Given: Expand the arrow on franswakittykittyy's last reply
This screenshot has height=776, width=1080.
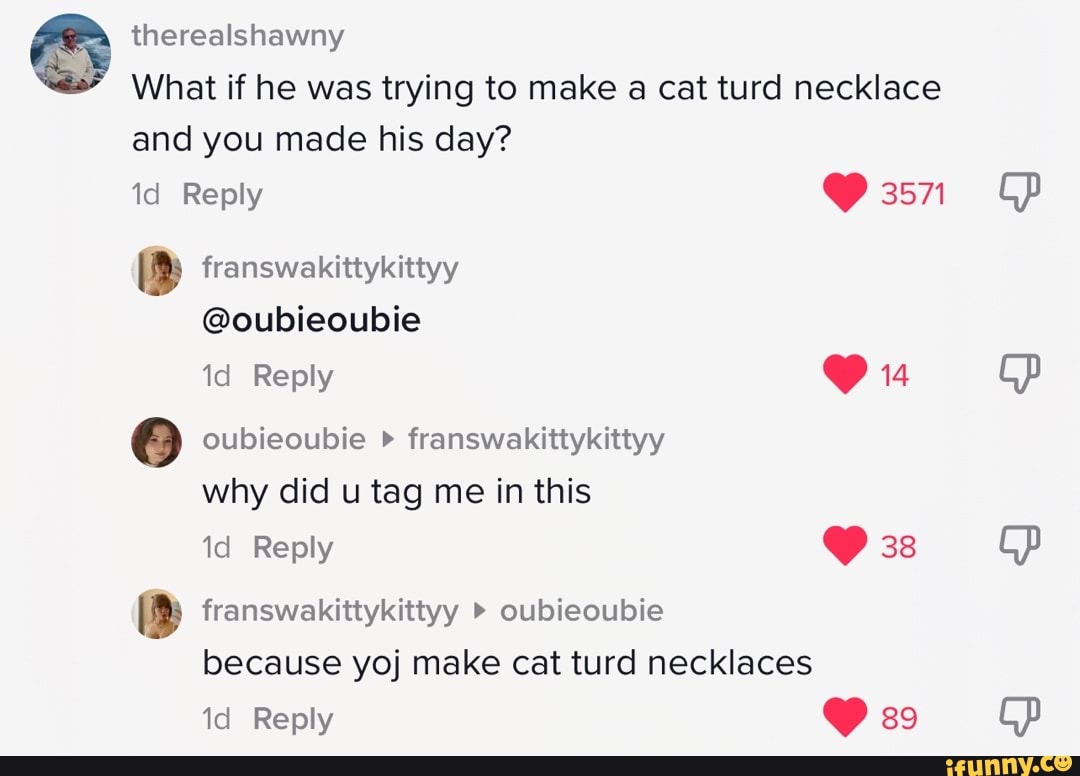Looking at the screenshot, I should click(481, 610).
